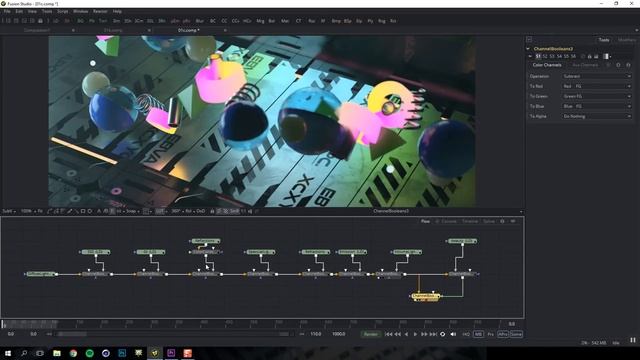Switch to the 01c.comp composition tab
This screenshot has height=360, width=640.
coord(189,30)
